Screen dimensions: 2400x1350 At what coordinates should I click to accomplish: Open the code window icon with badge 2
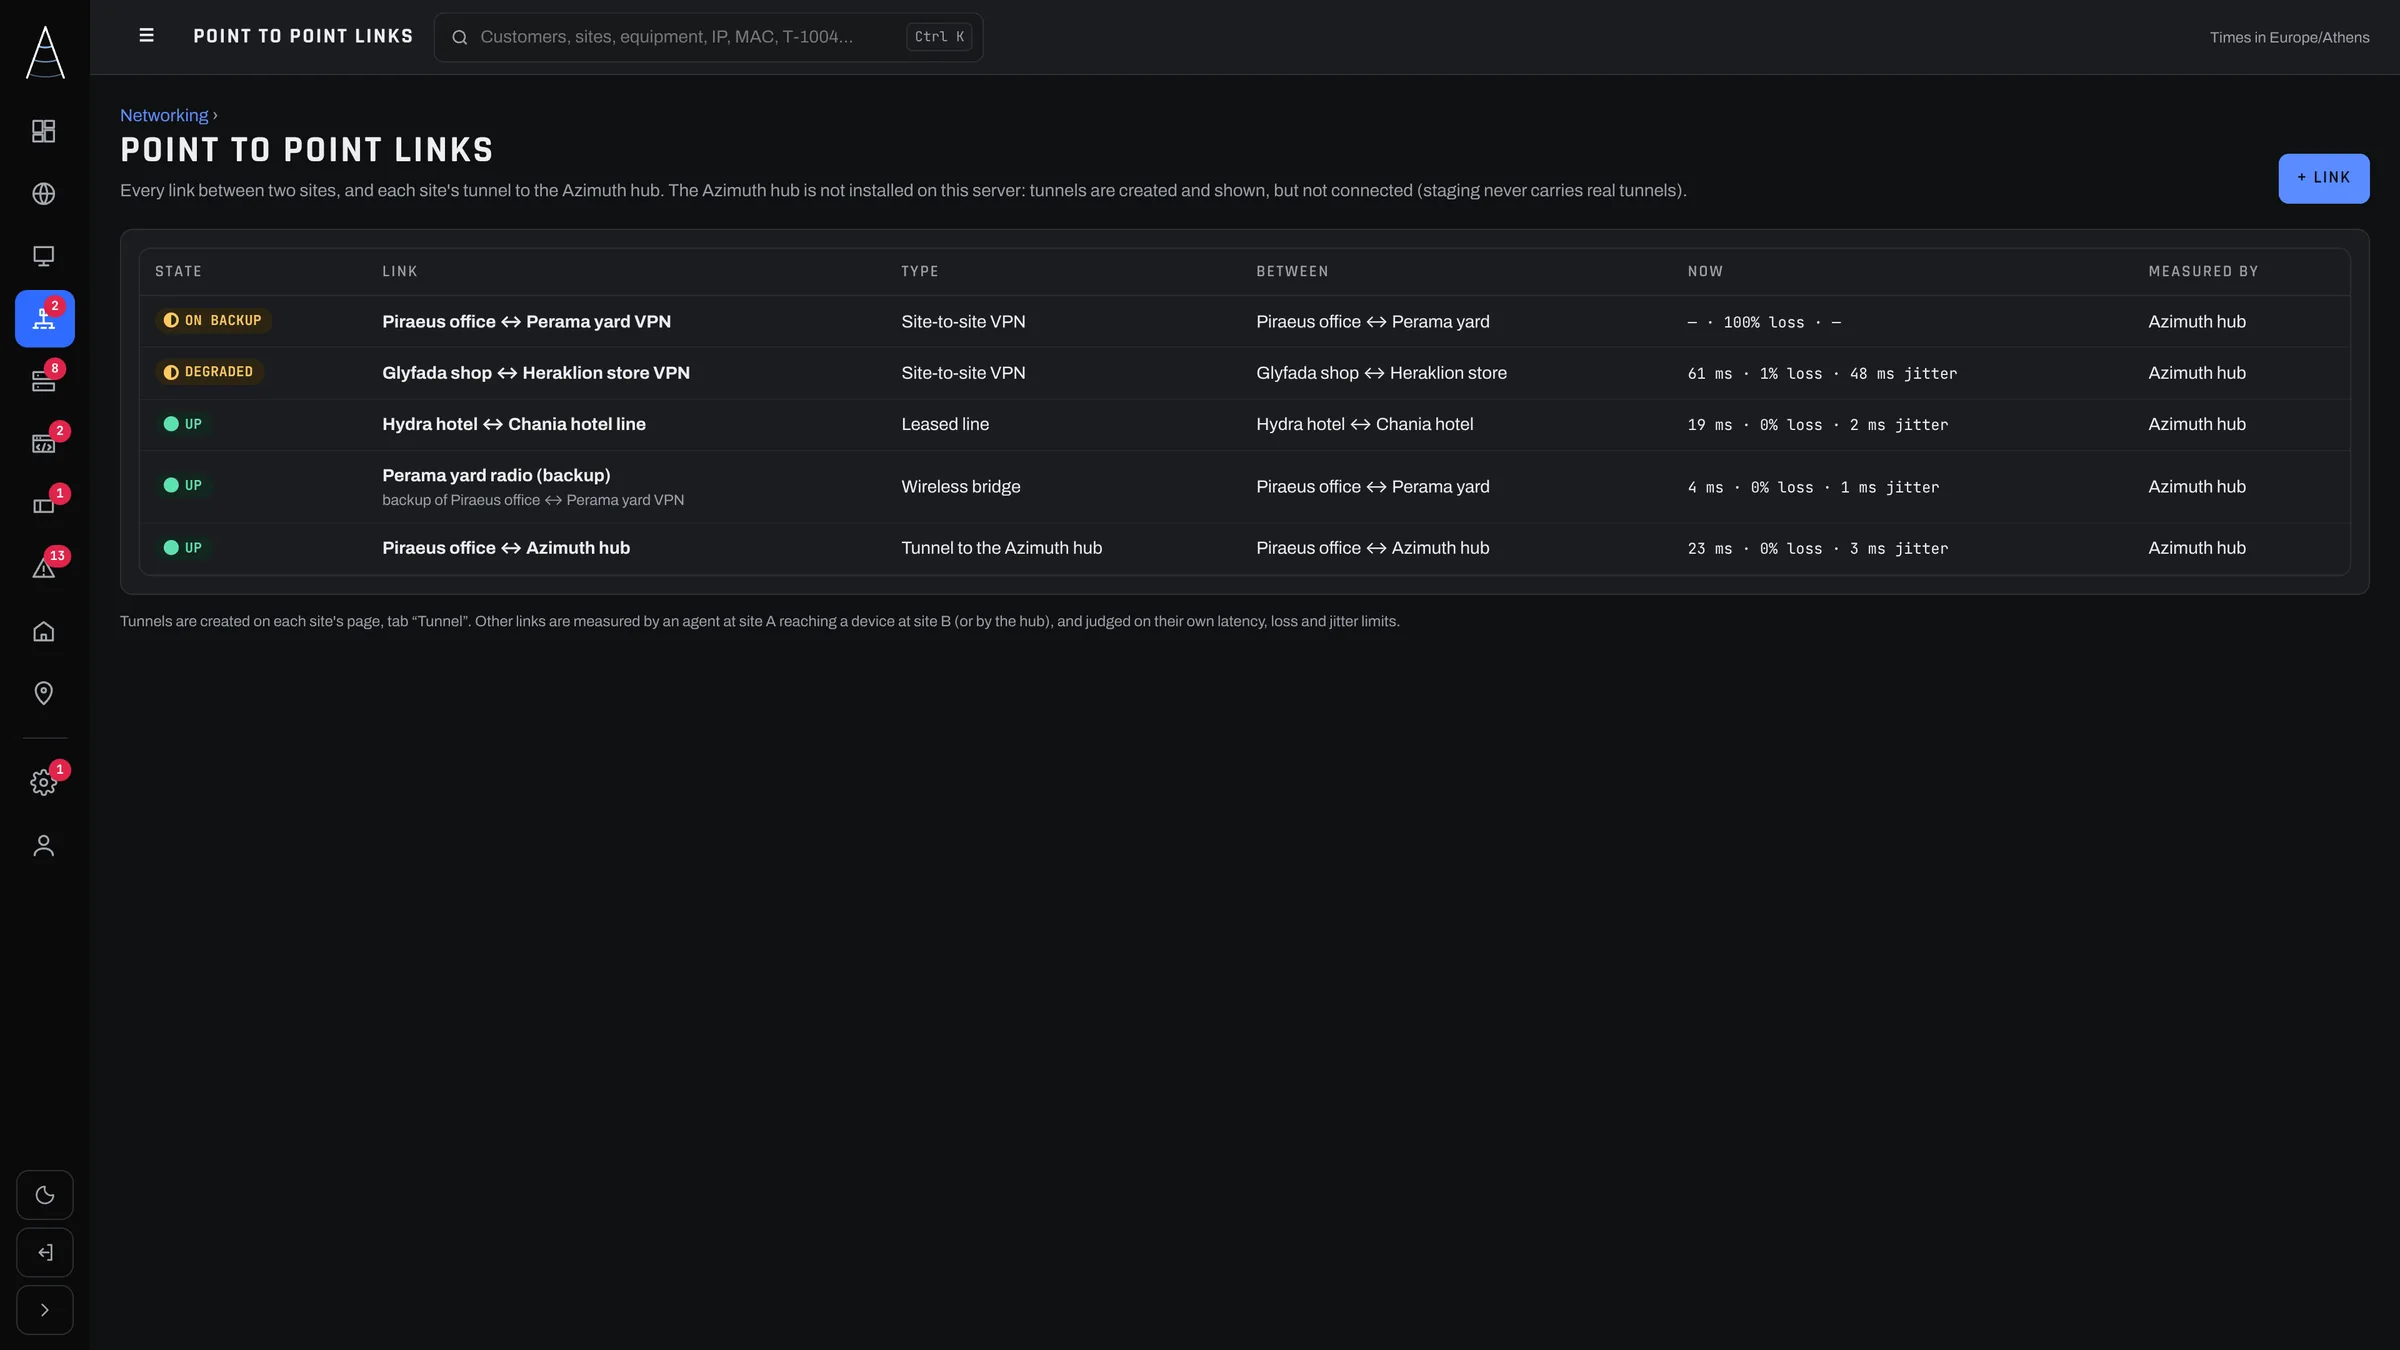click(44, 444)
